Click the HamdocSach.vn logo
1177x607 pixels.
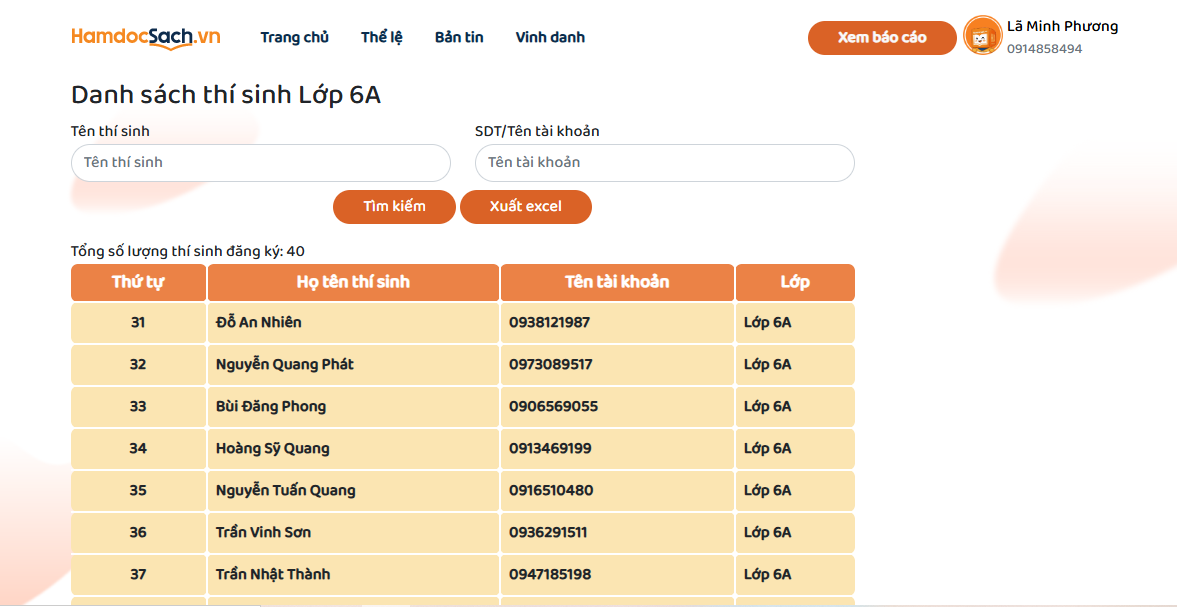point(145,37)
